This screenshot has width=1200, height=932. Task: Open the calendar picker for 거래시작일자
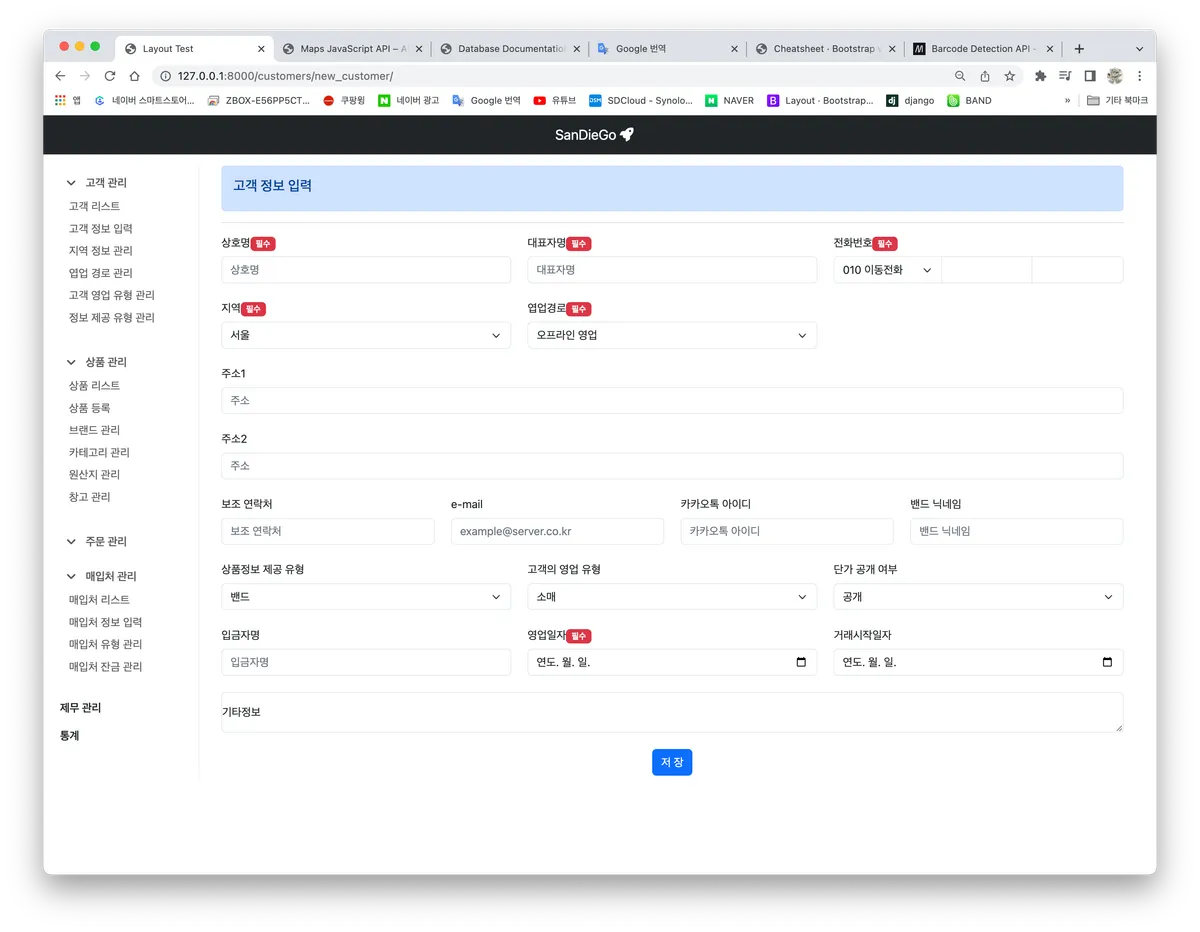pyautogui.click(x=1107, y=662)
